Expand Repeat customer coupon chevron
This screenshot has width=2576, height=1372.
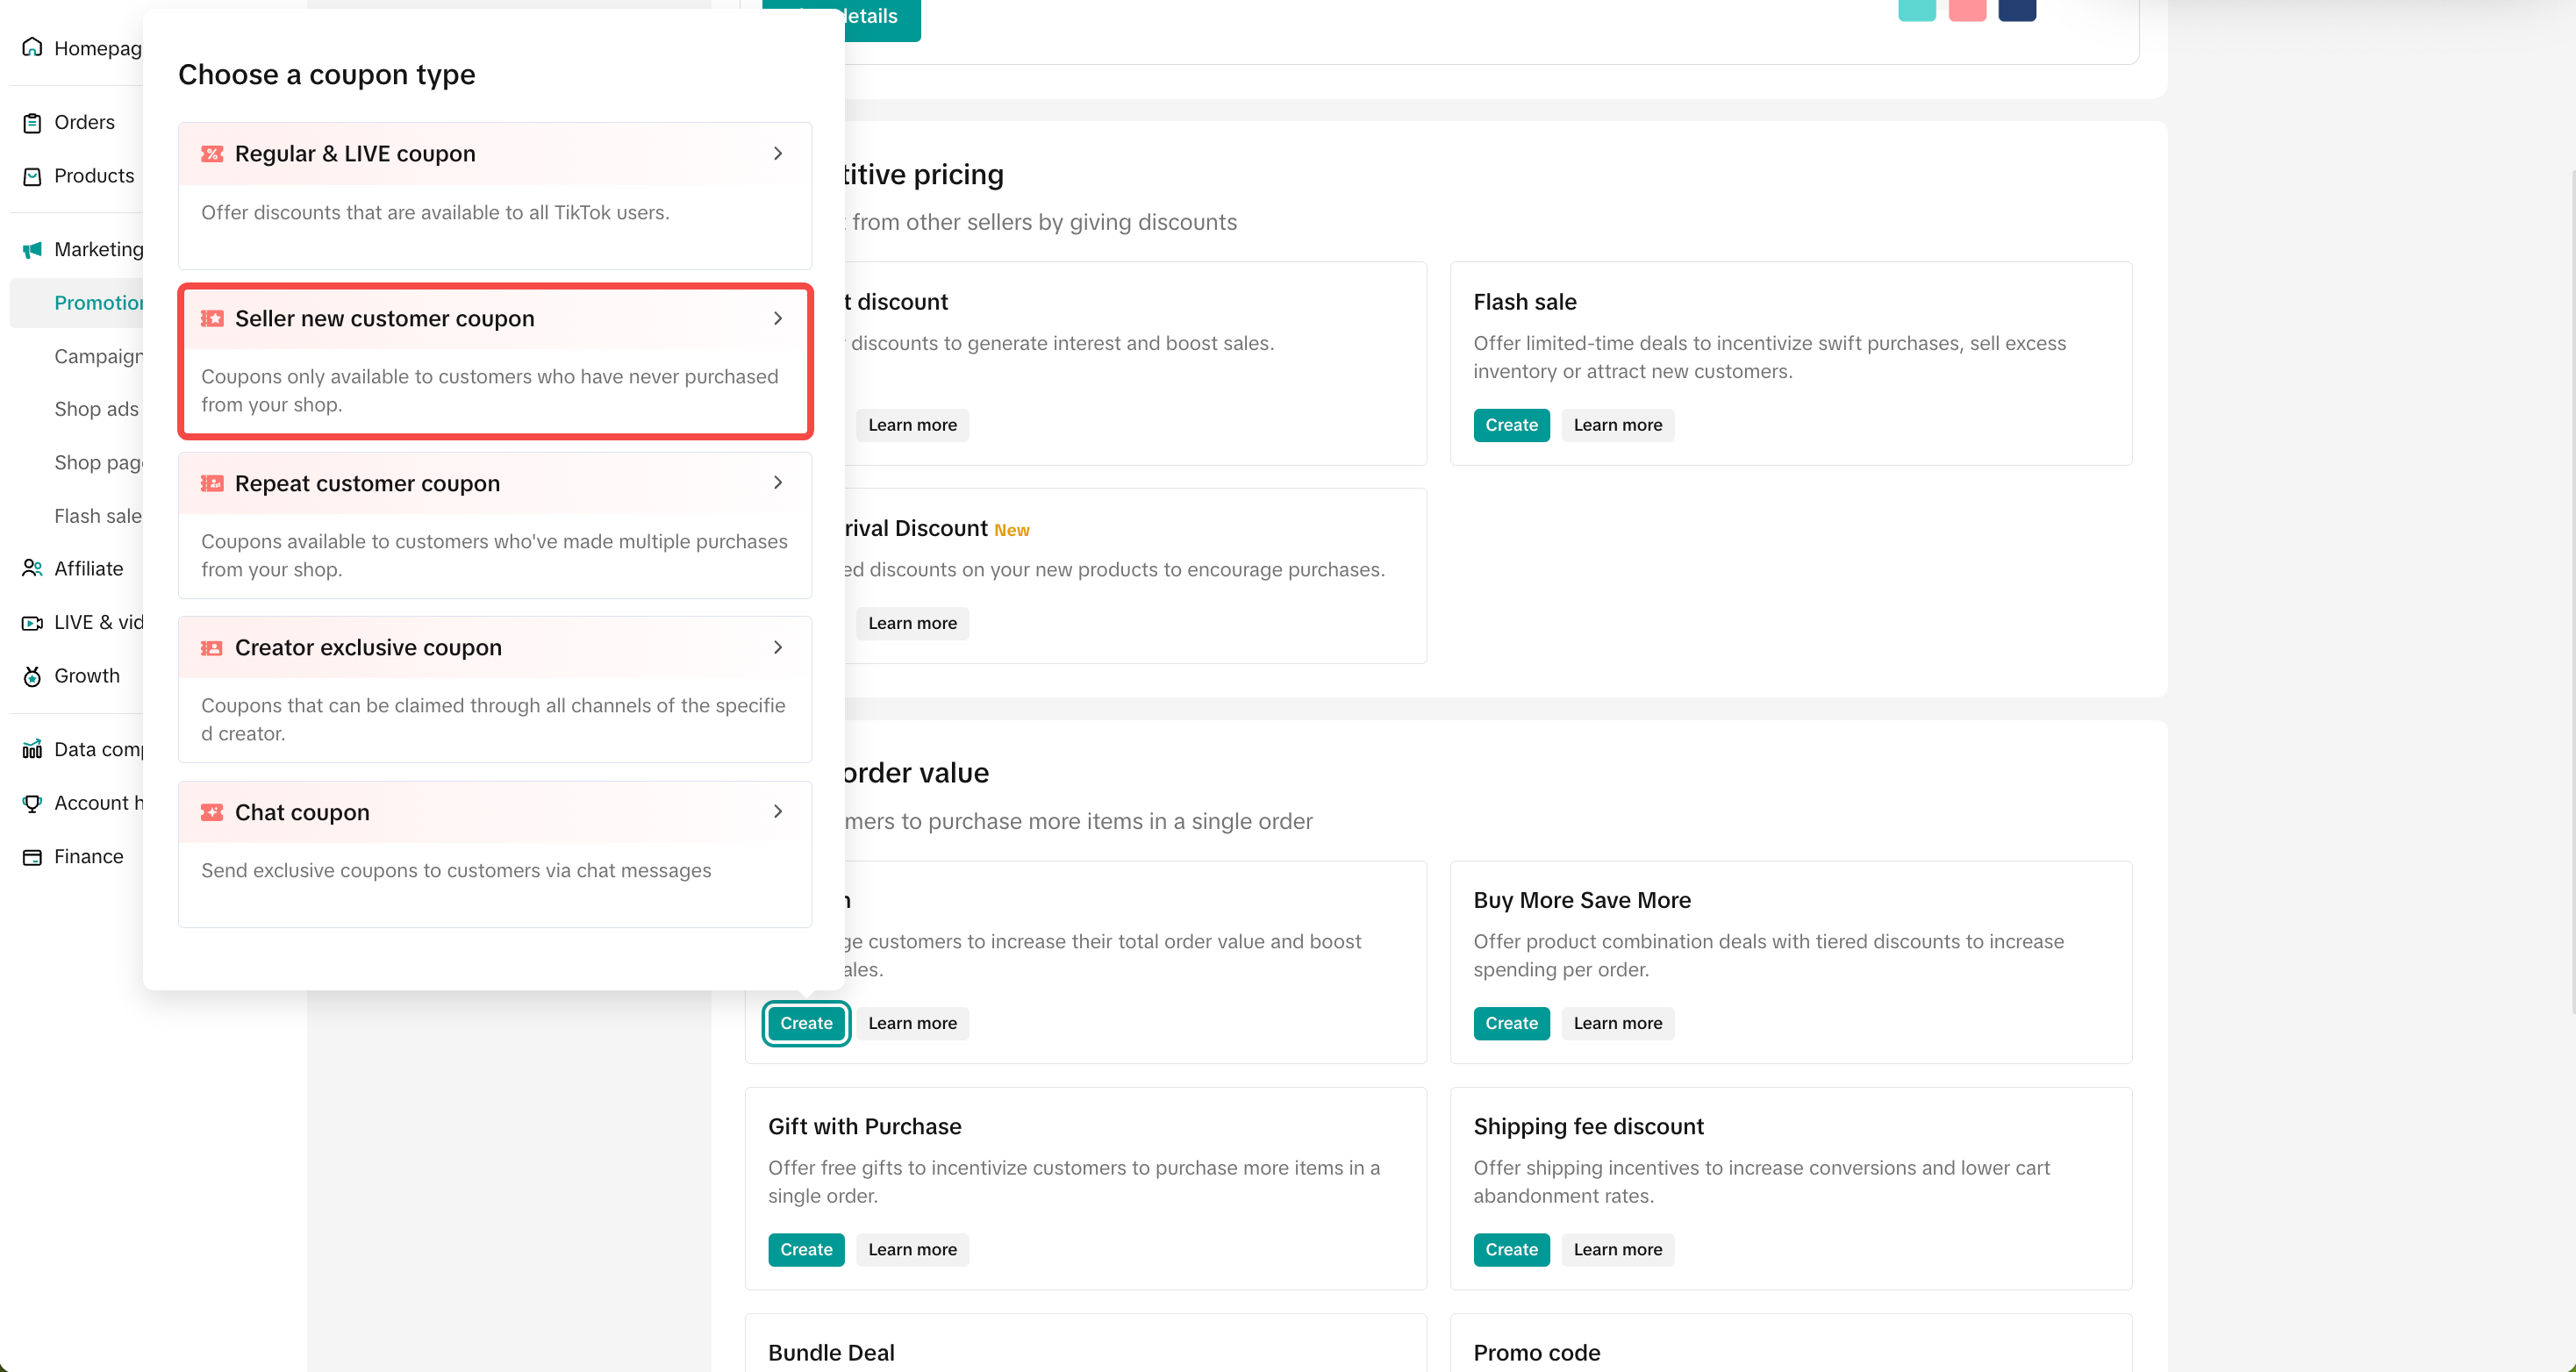(778, 483)
